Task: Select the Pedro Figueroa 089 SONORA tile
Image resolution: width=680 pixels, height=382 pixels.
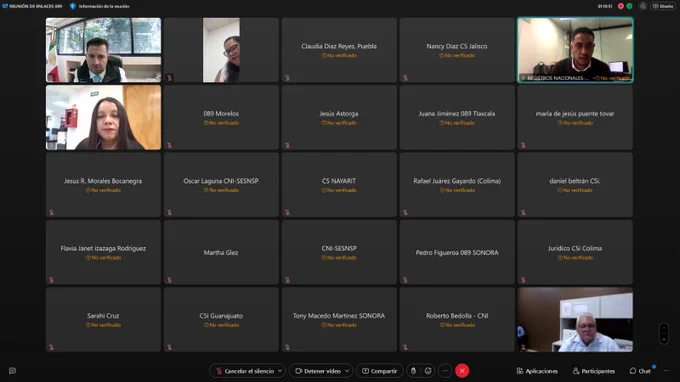Action: [x=457, y=252]
